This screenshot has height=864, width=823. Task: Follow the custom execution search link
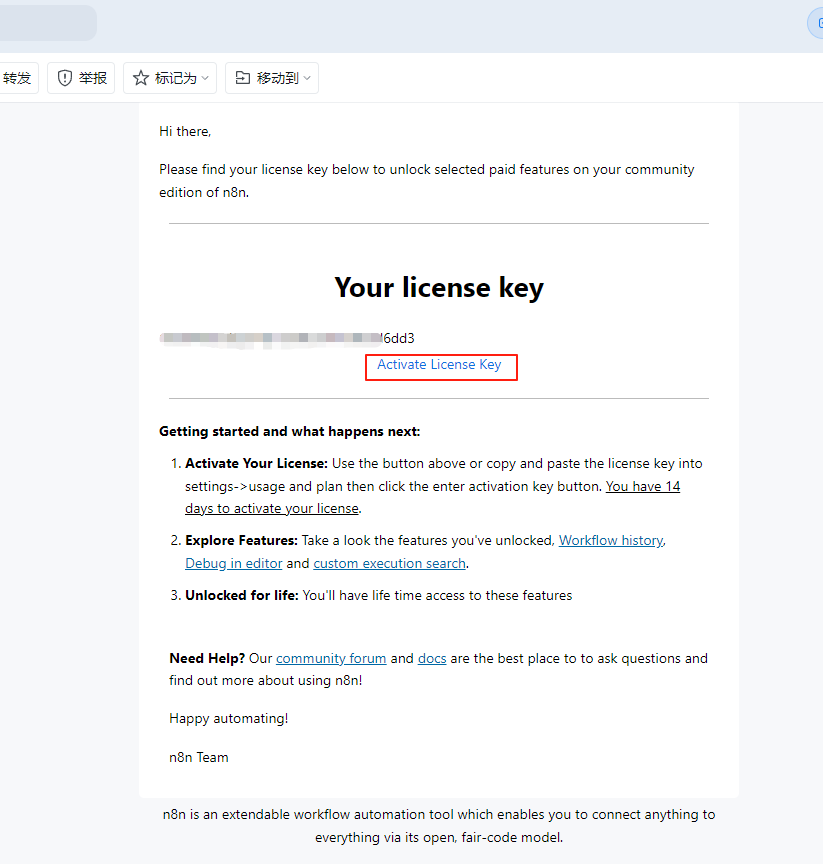click(389, 563)
